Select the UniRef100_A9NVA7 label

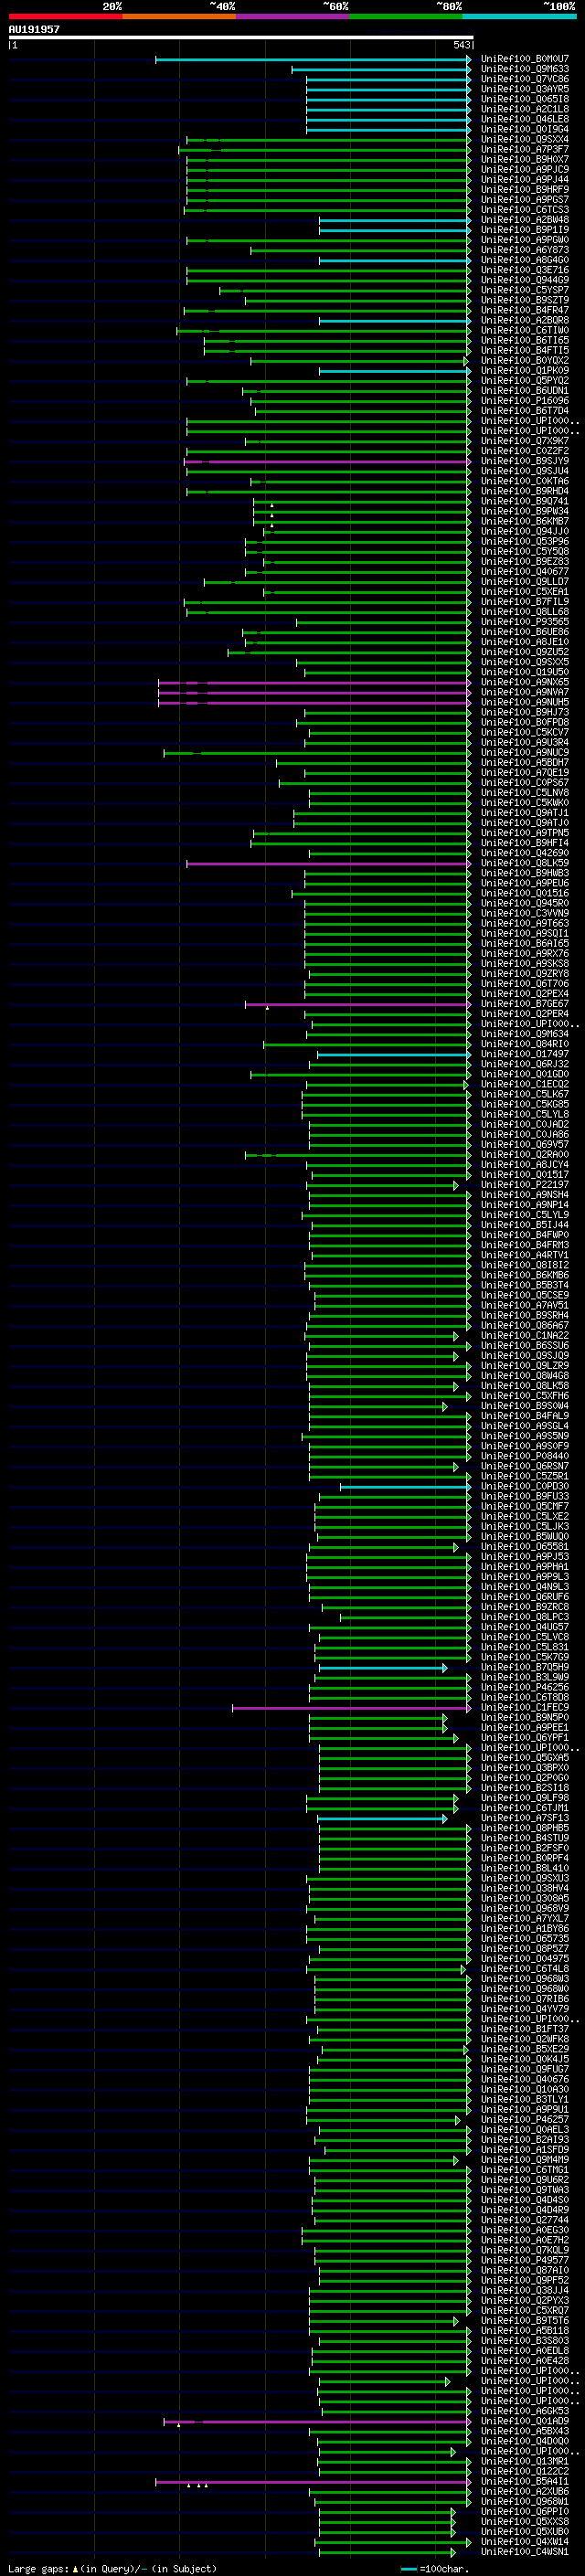click(524, 692)
